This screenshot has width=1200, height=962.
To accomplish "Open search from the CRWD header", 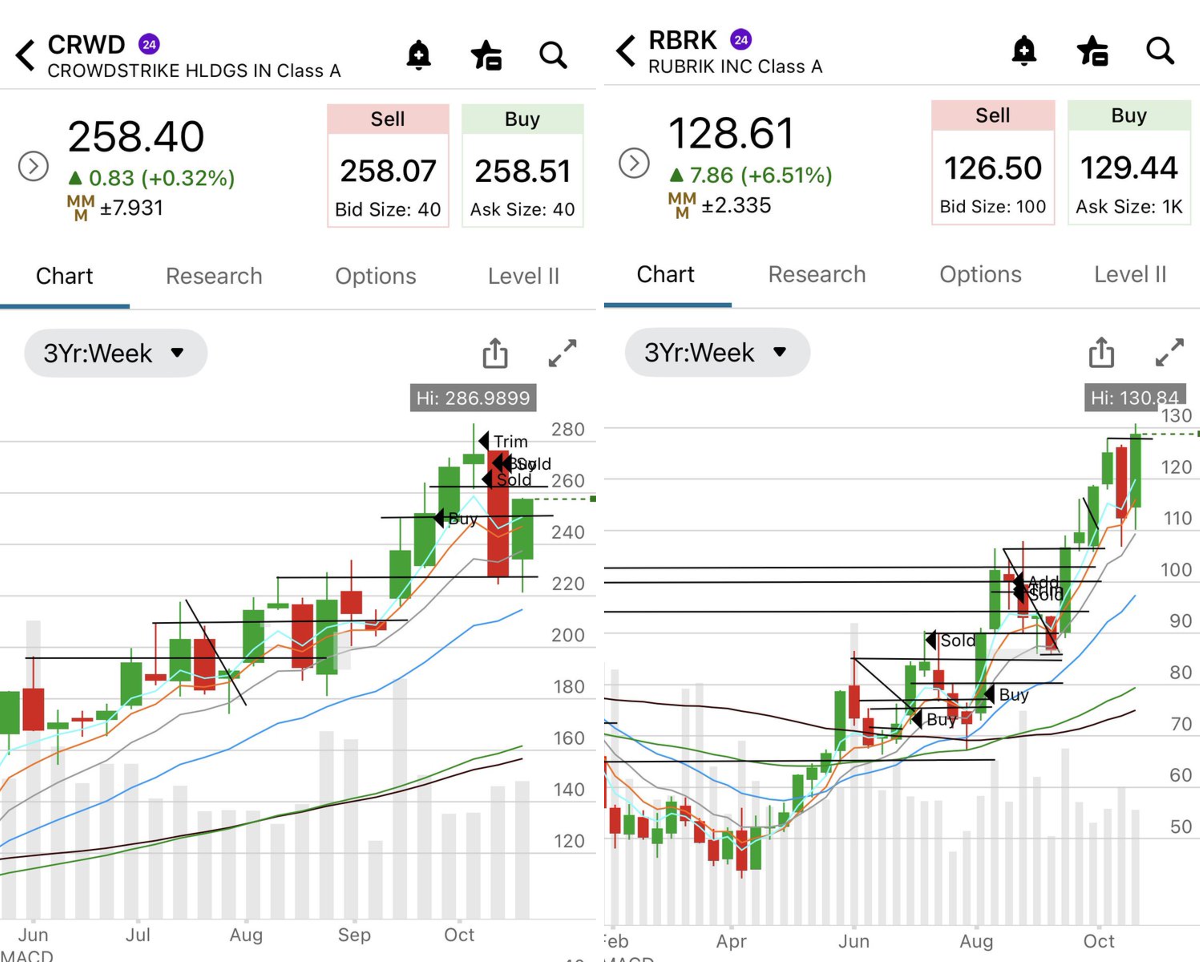I will (x=553, y=54).
